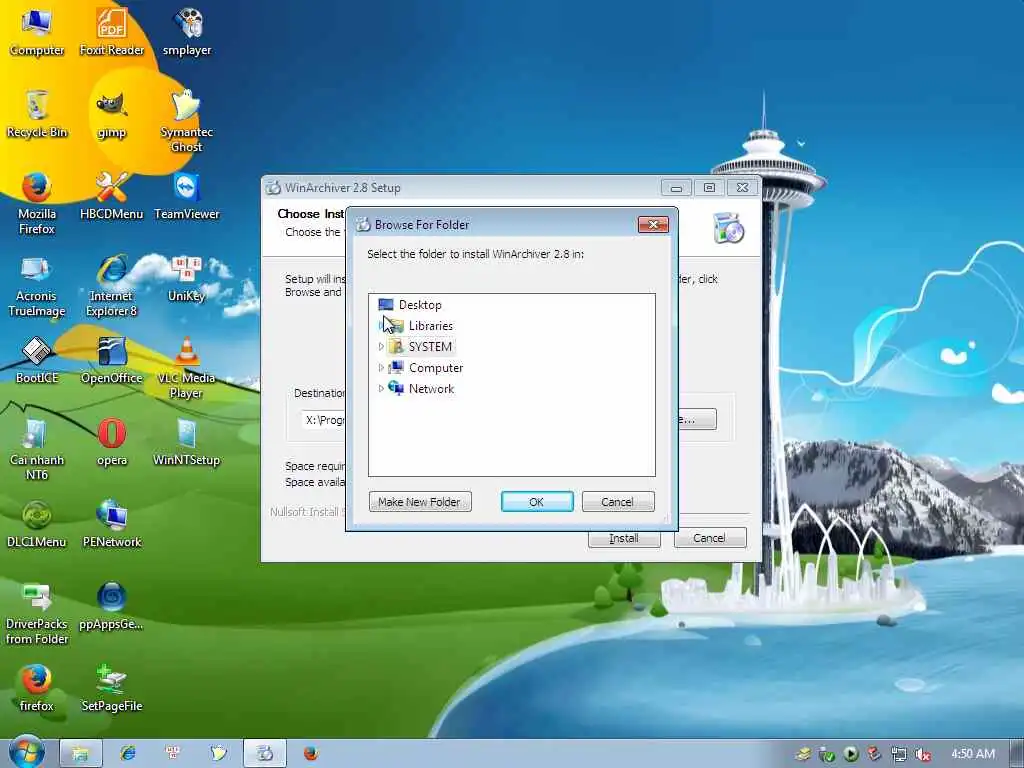Minimize the WinArchiver 2.8 Setup window
Viewport: 1024px width, 768px height.
click(676, 188)
